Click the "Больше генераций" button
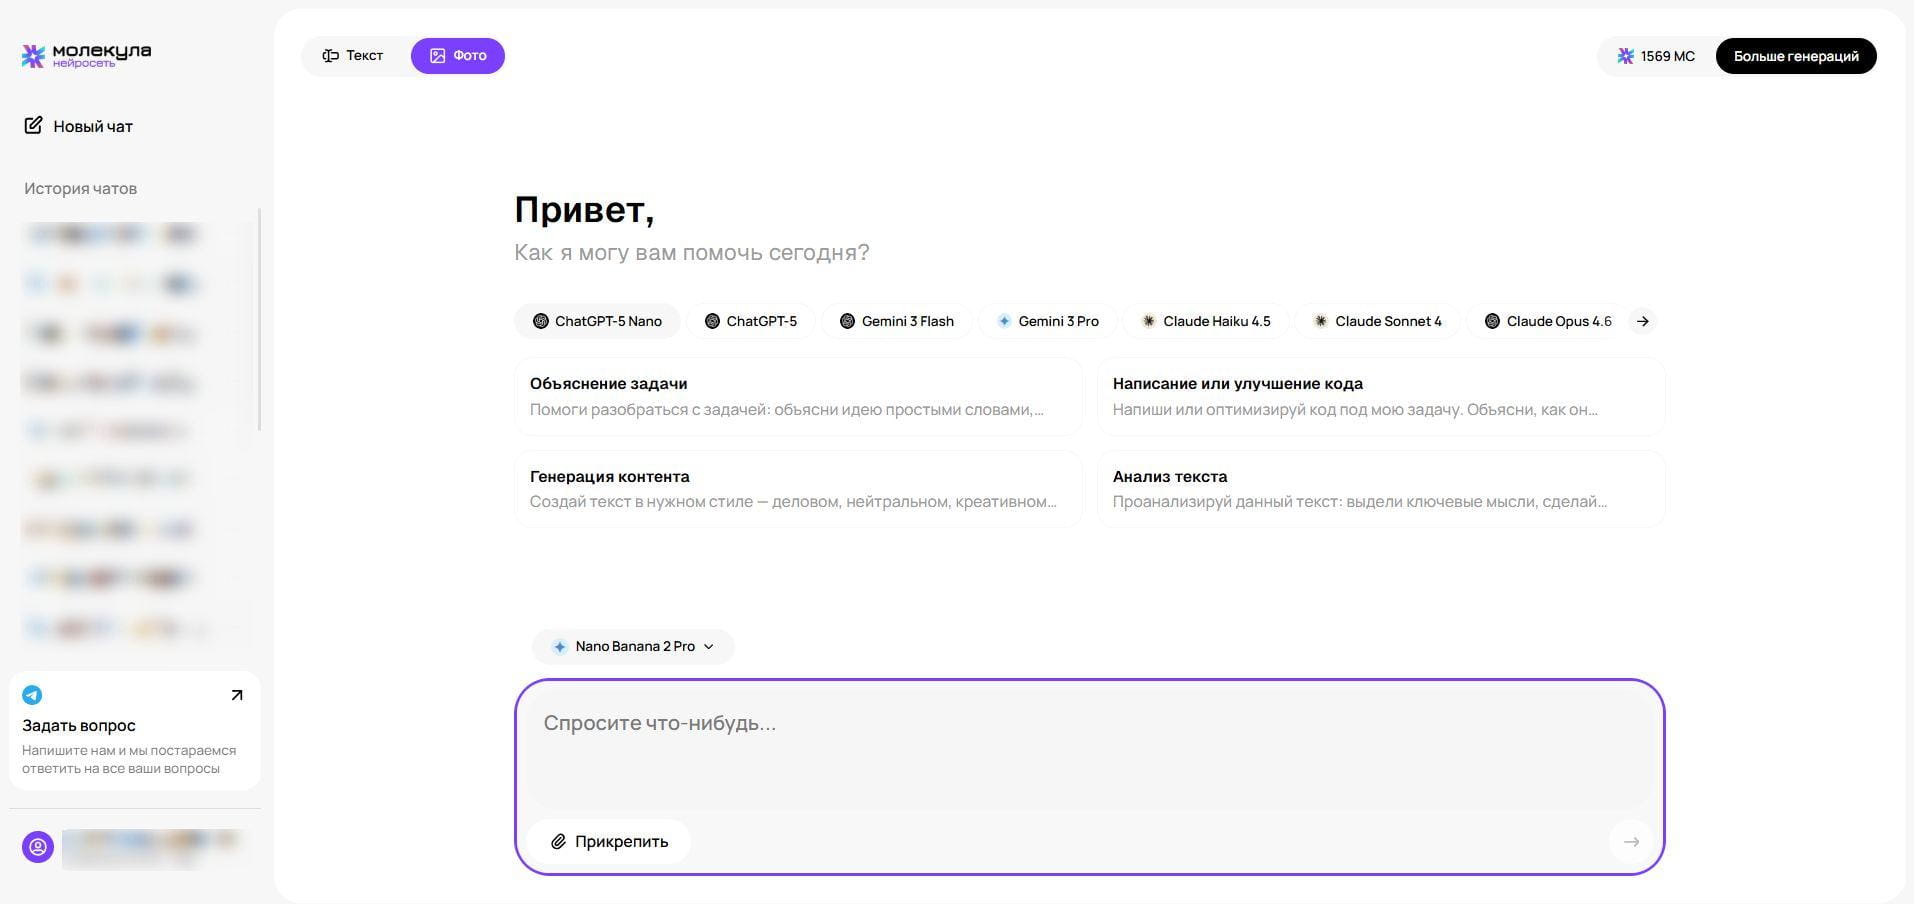 click(1795, 56)
